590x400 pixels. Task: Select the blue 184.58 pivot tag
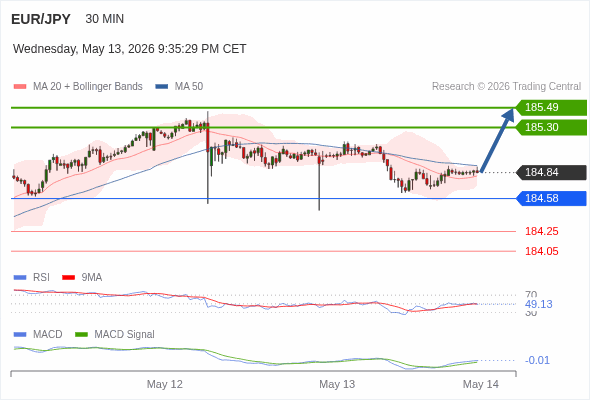pos(551,198)
